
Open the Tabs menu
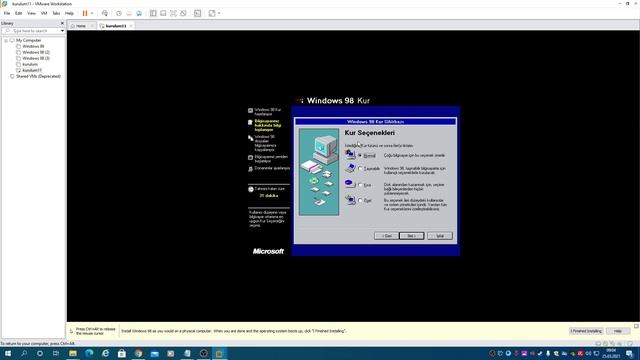56,13
